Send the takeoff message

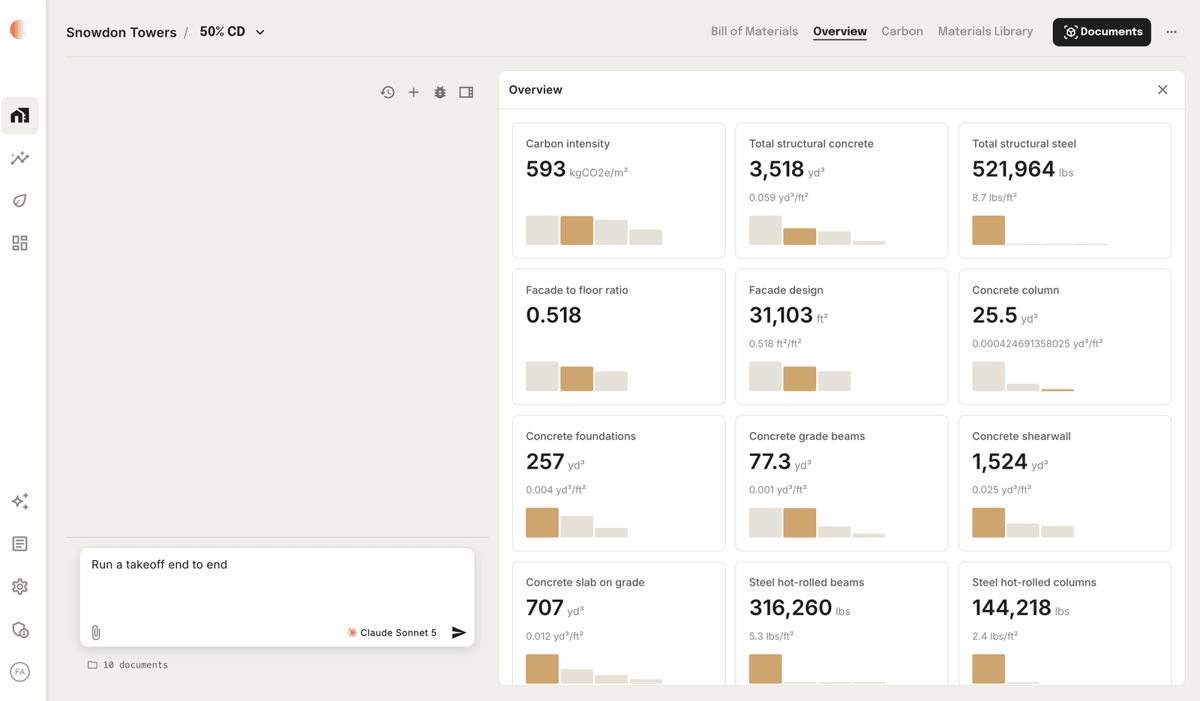[459, 633]
